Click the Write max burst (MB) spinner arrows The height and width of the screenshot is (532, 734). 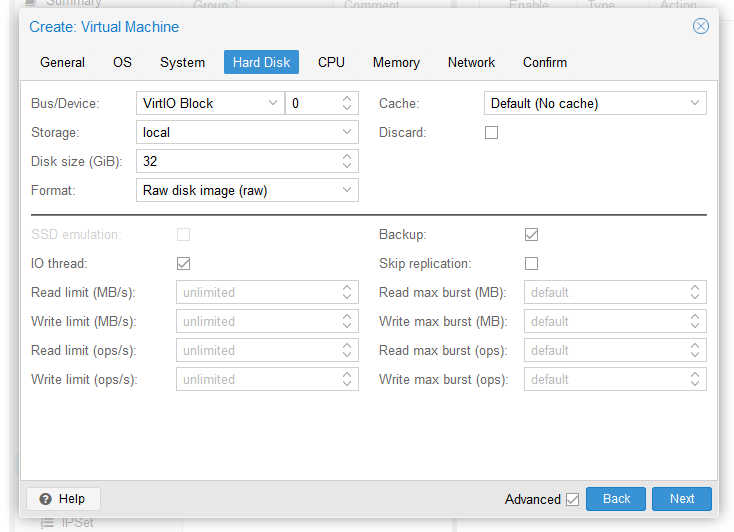(x=695, y=322)
